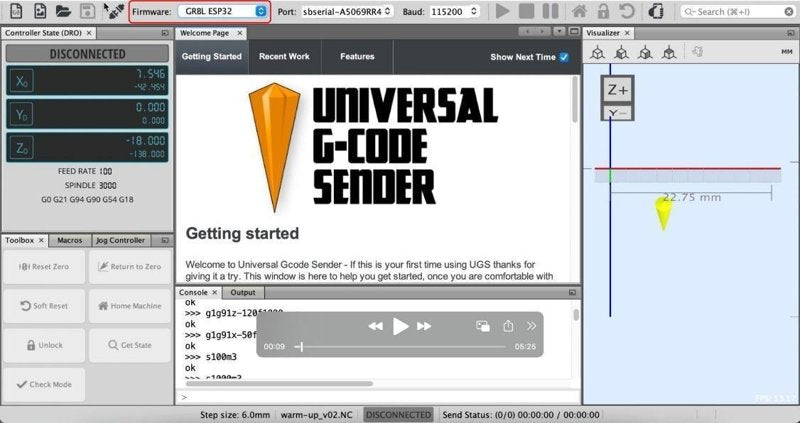Open the Port selection combo box

coord(346,11)
